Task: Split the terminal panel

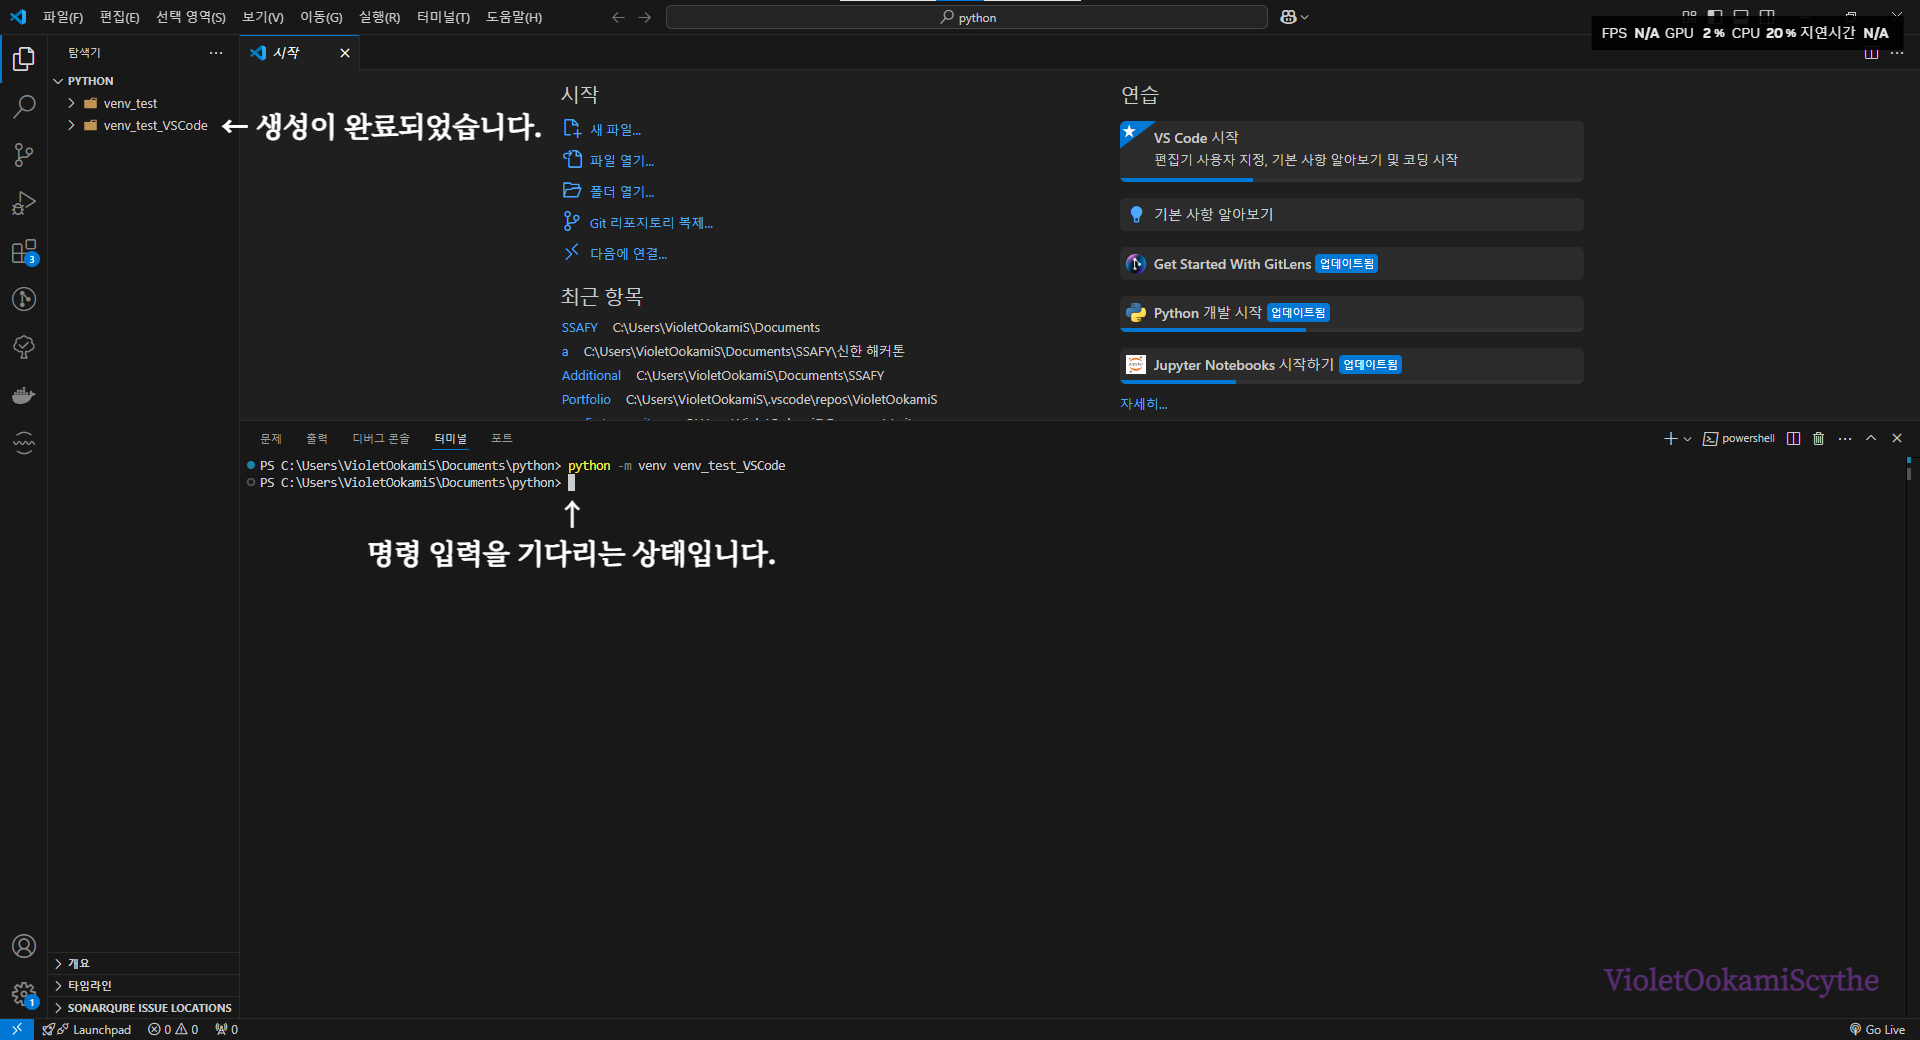Action: click(1793, 438)
